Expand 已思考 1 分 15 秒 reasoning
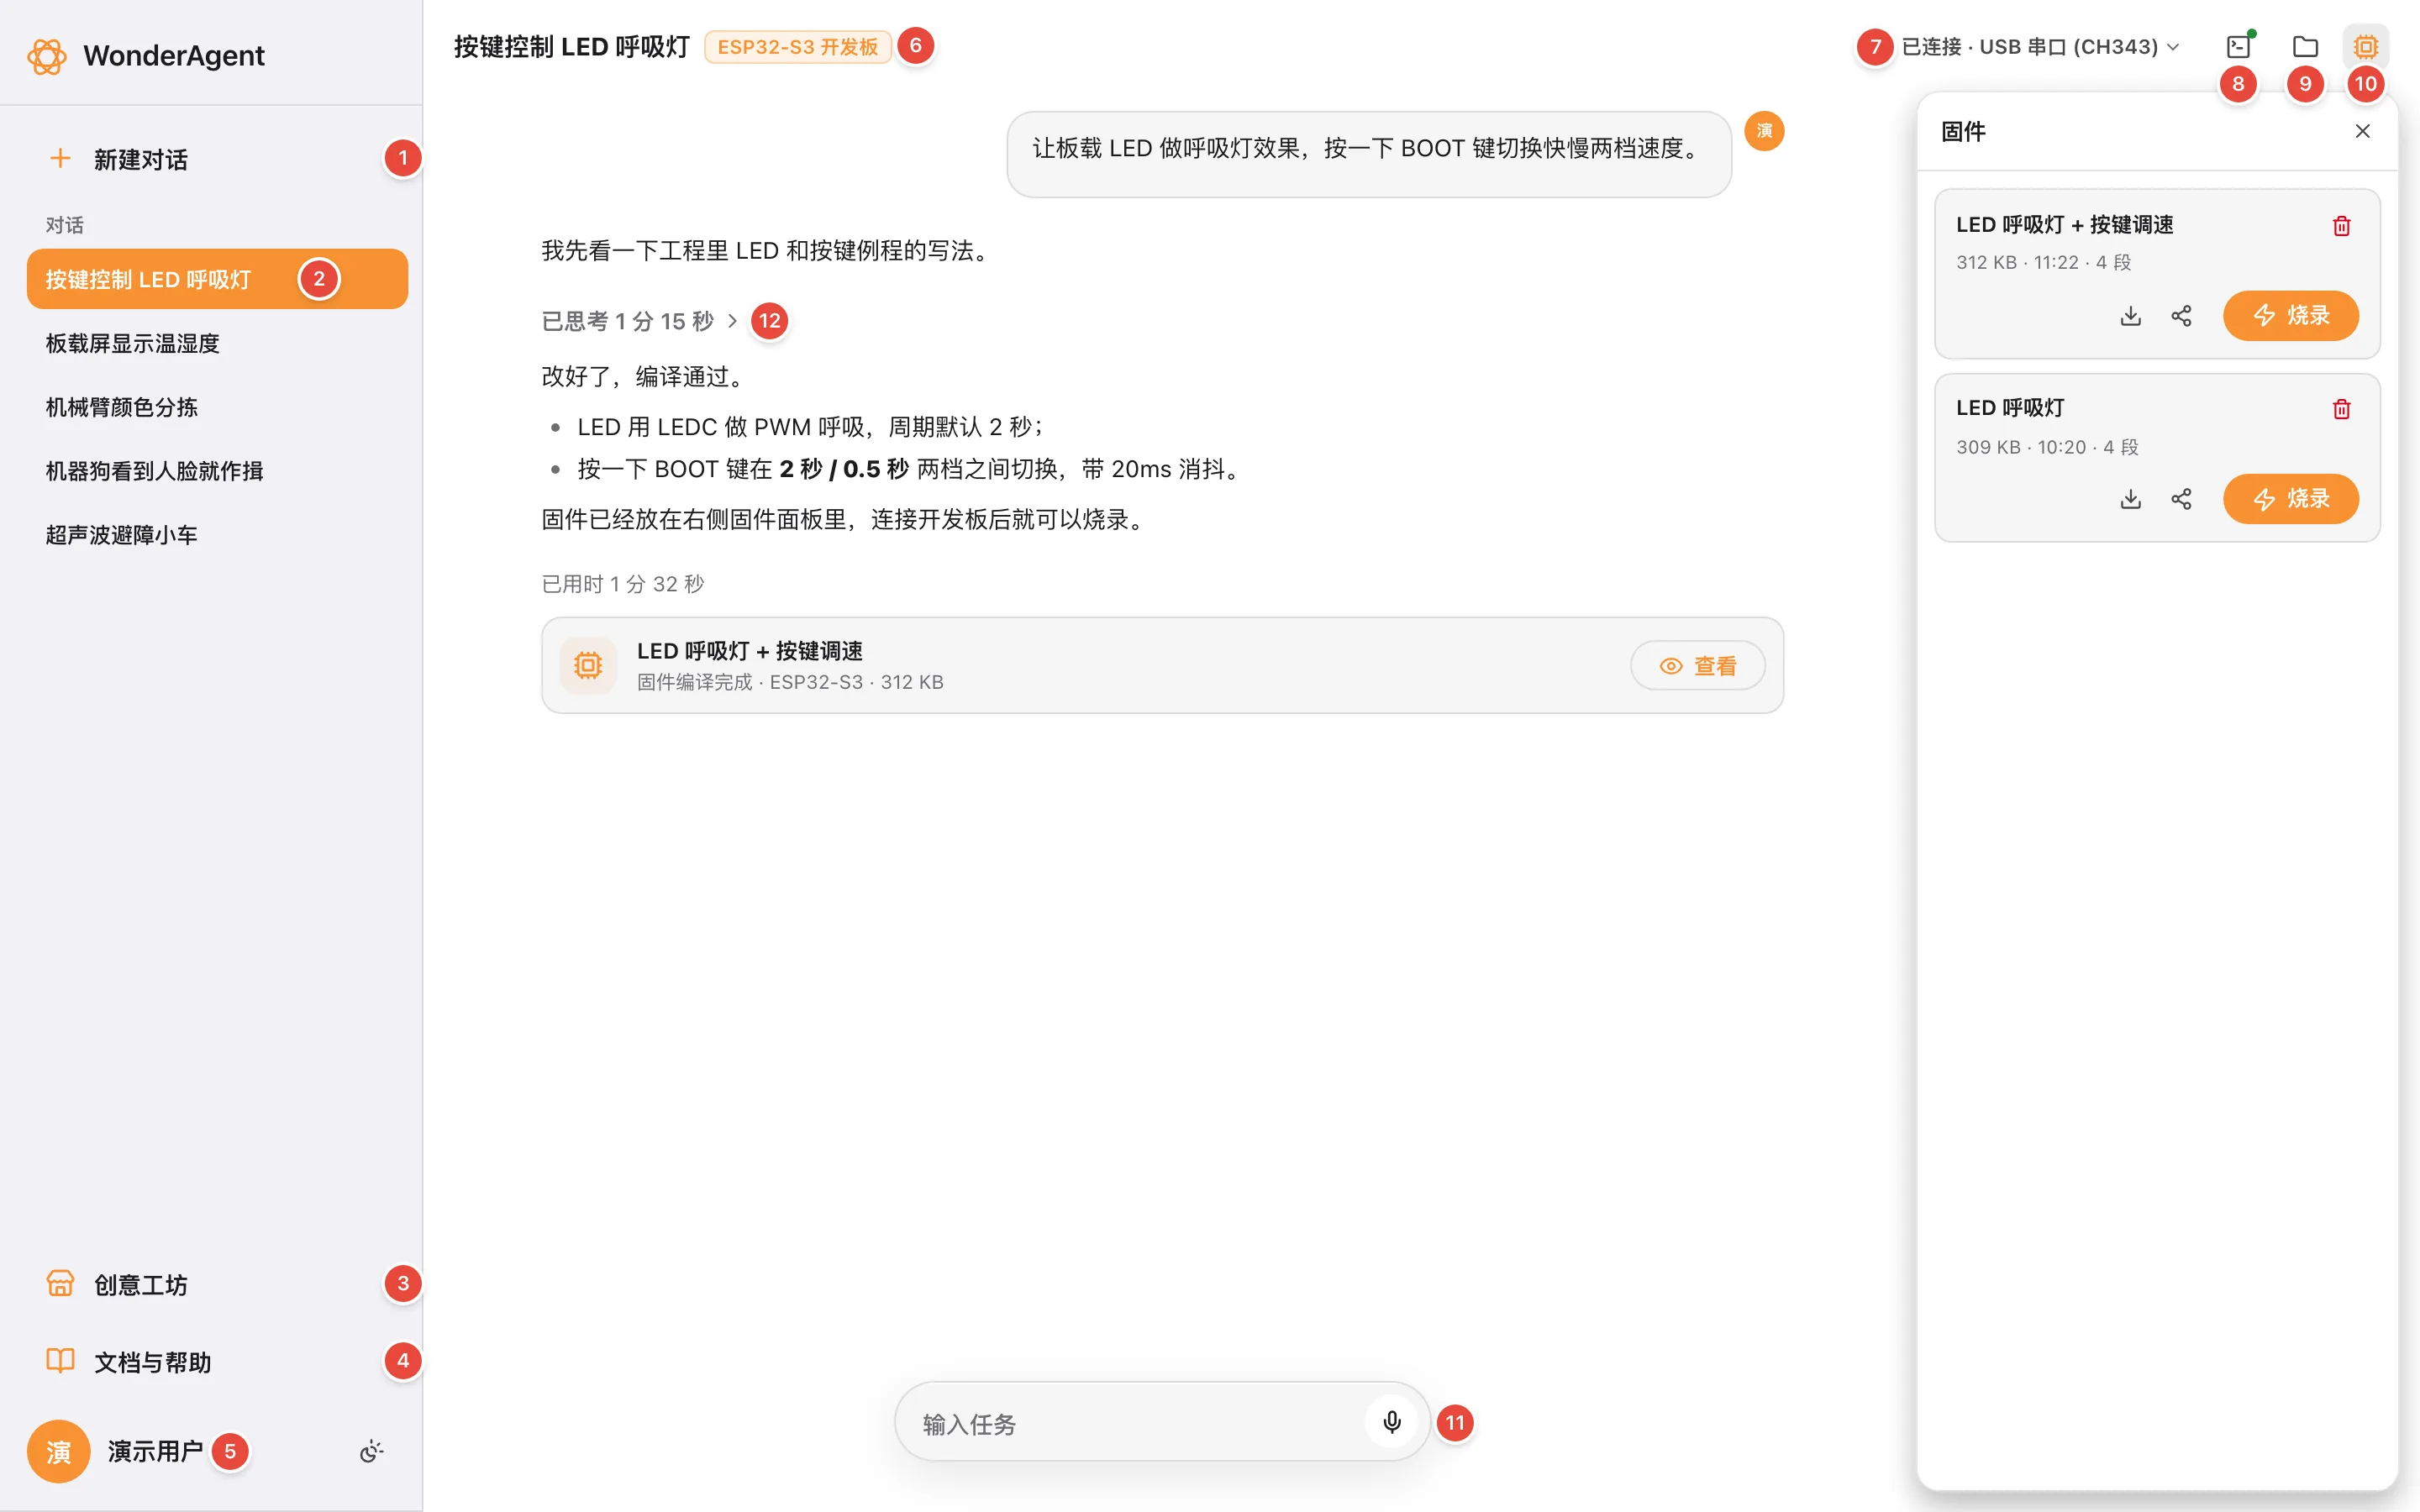This screenshot has width=2420, height=1512. pos(640,321)
